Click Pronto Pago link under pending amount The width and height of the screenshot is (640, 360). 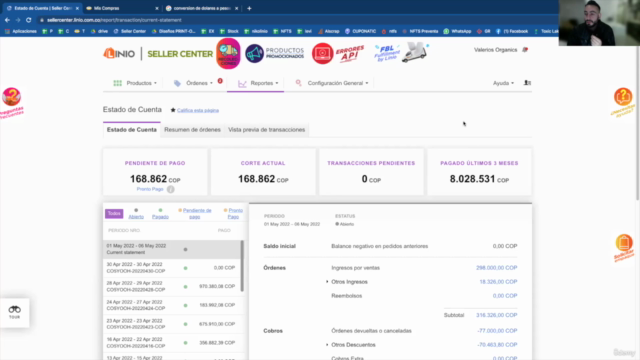(x=150, y=189)
